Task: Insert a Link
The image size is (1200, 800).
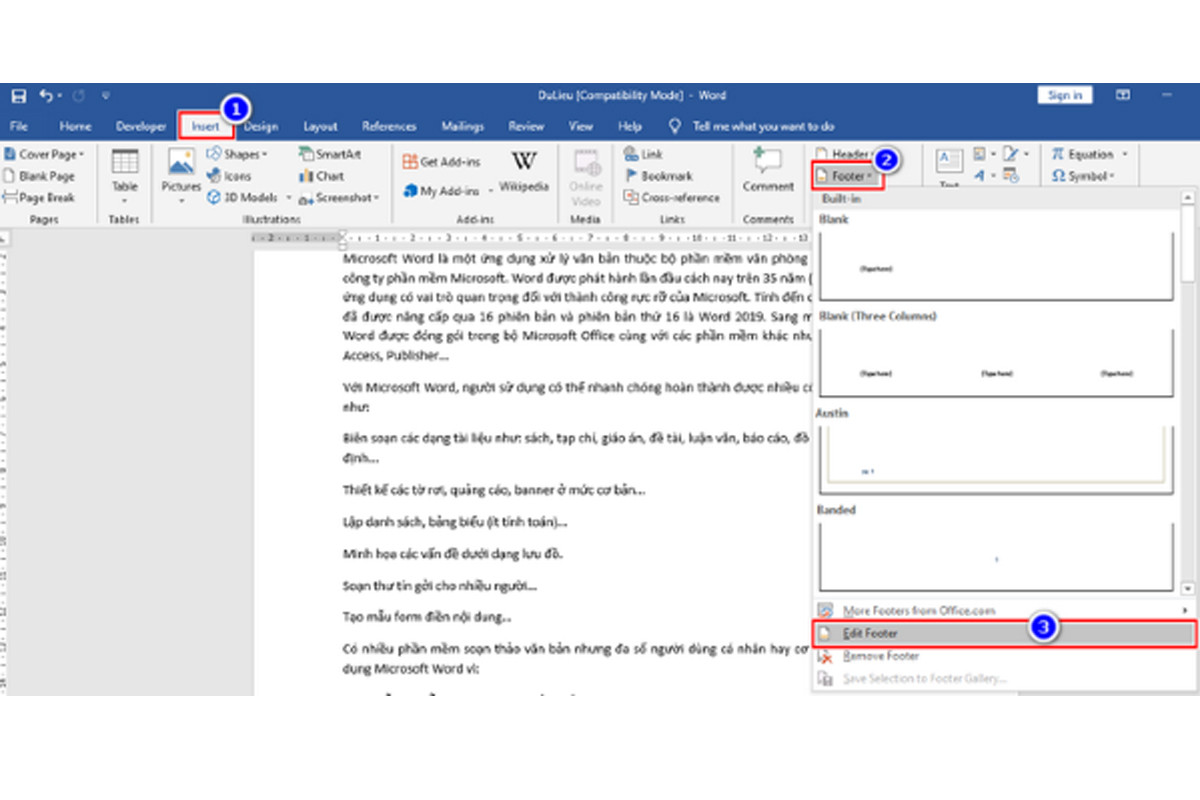Action: coord(643,154)
